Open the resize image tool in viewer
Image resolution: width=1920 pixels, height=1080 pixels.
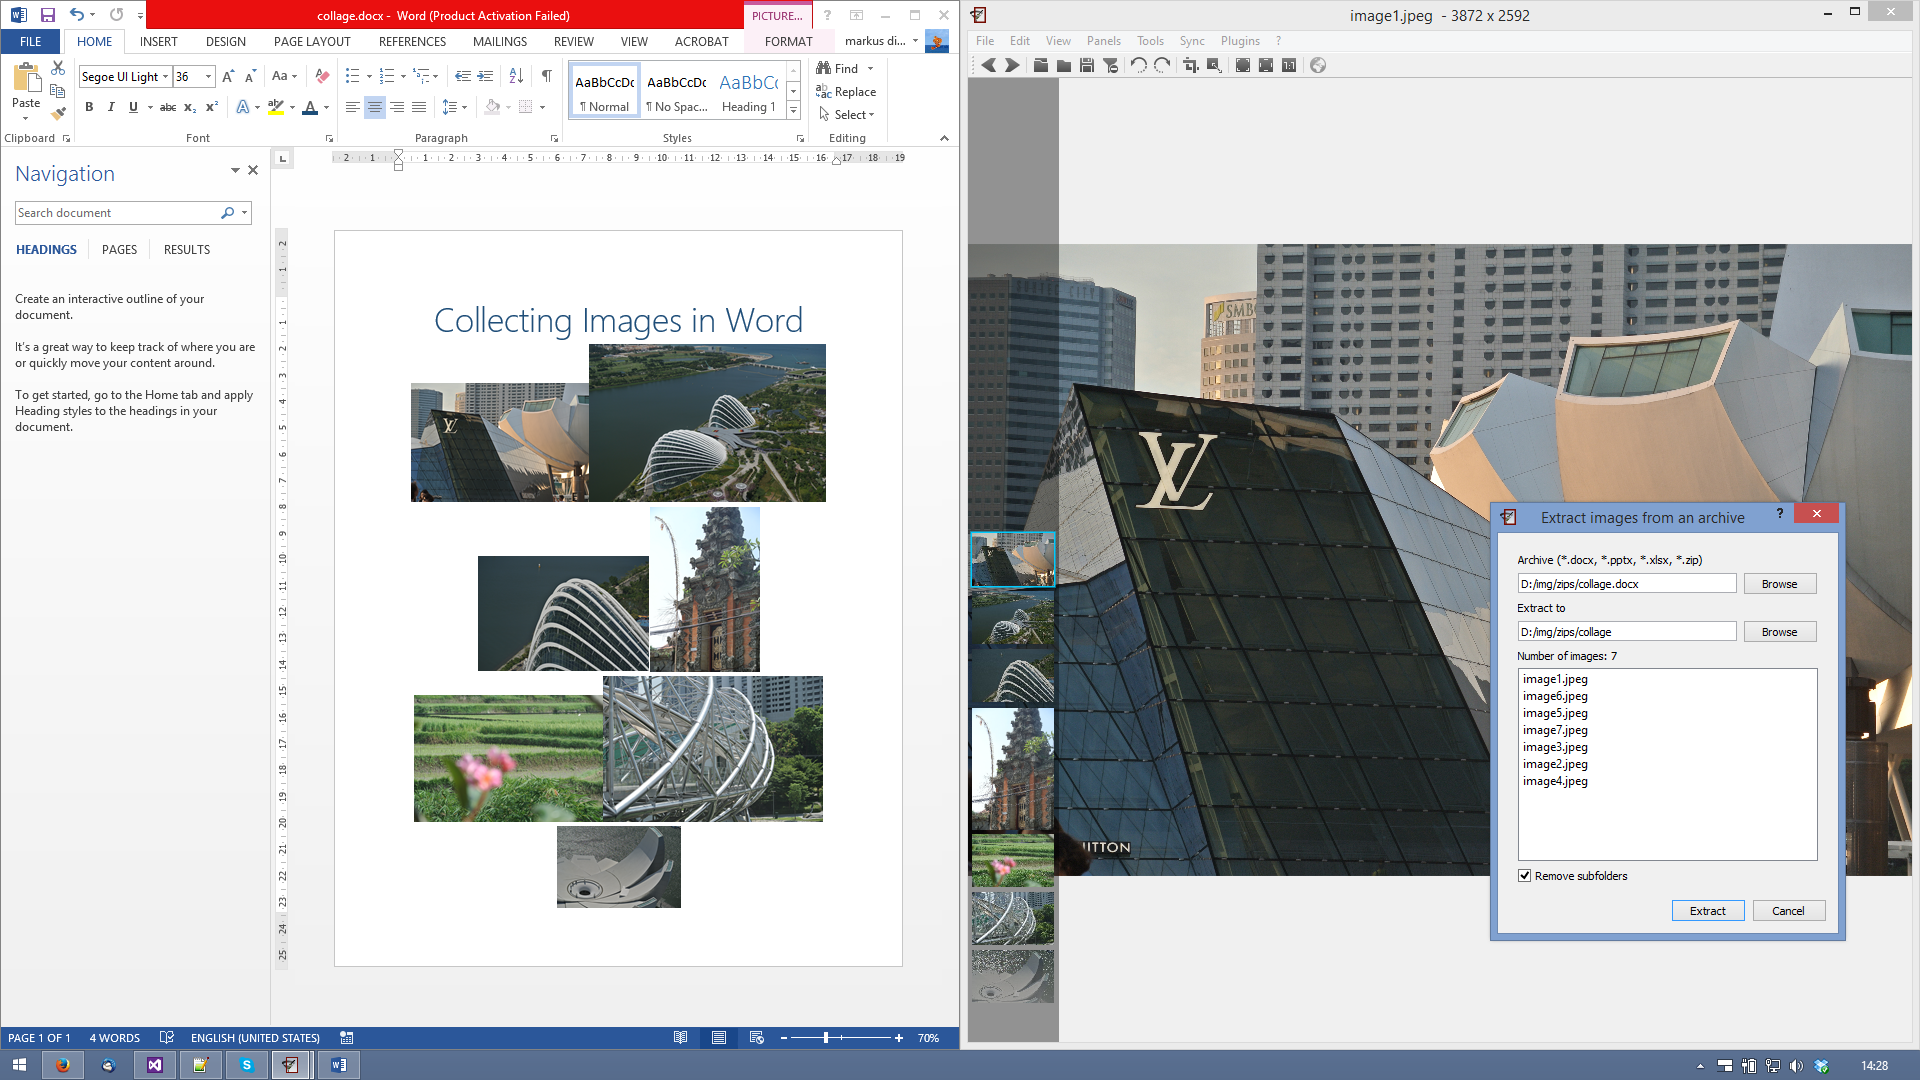pos(1214,65)
